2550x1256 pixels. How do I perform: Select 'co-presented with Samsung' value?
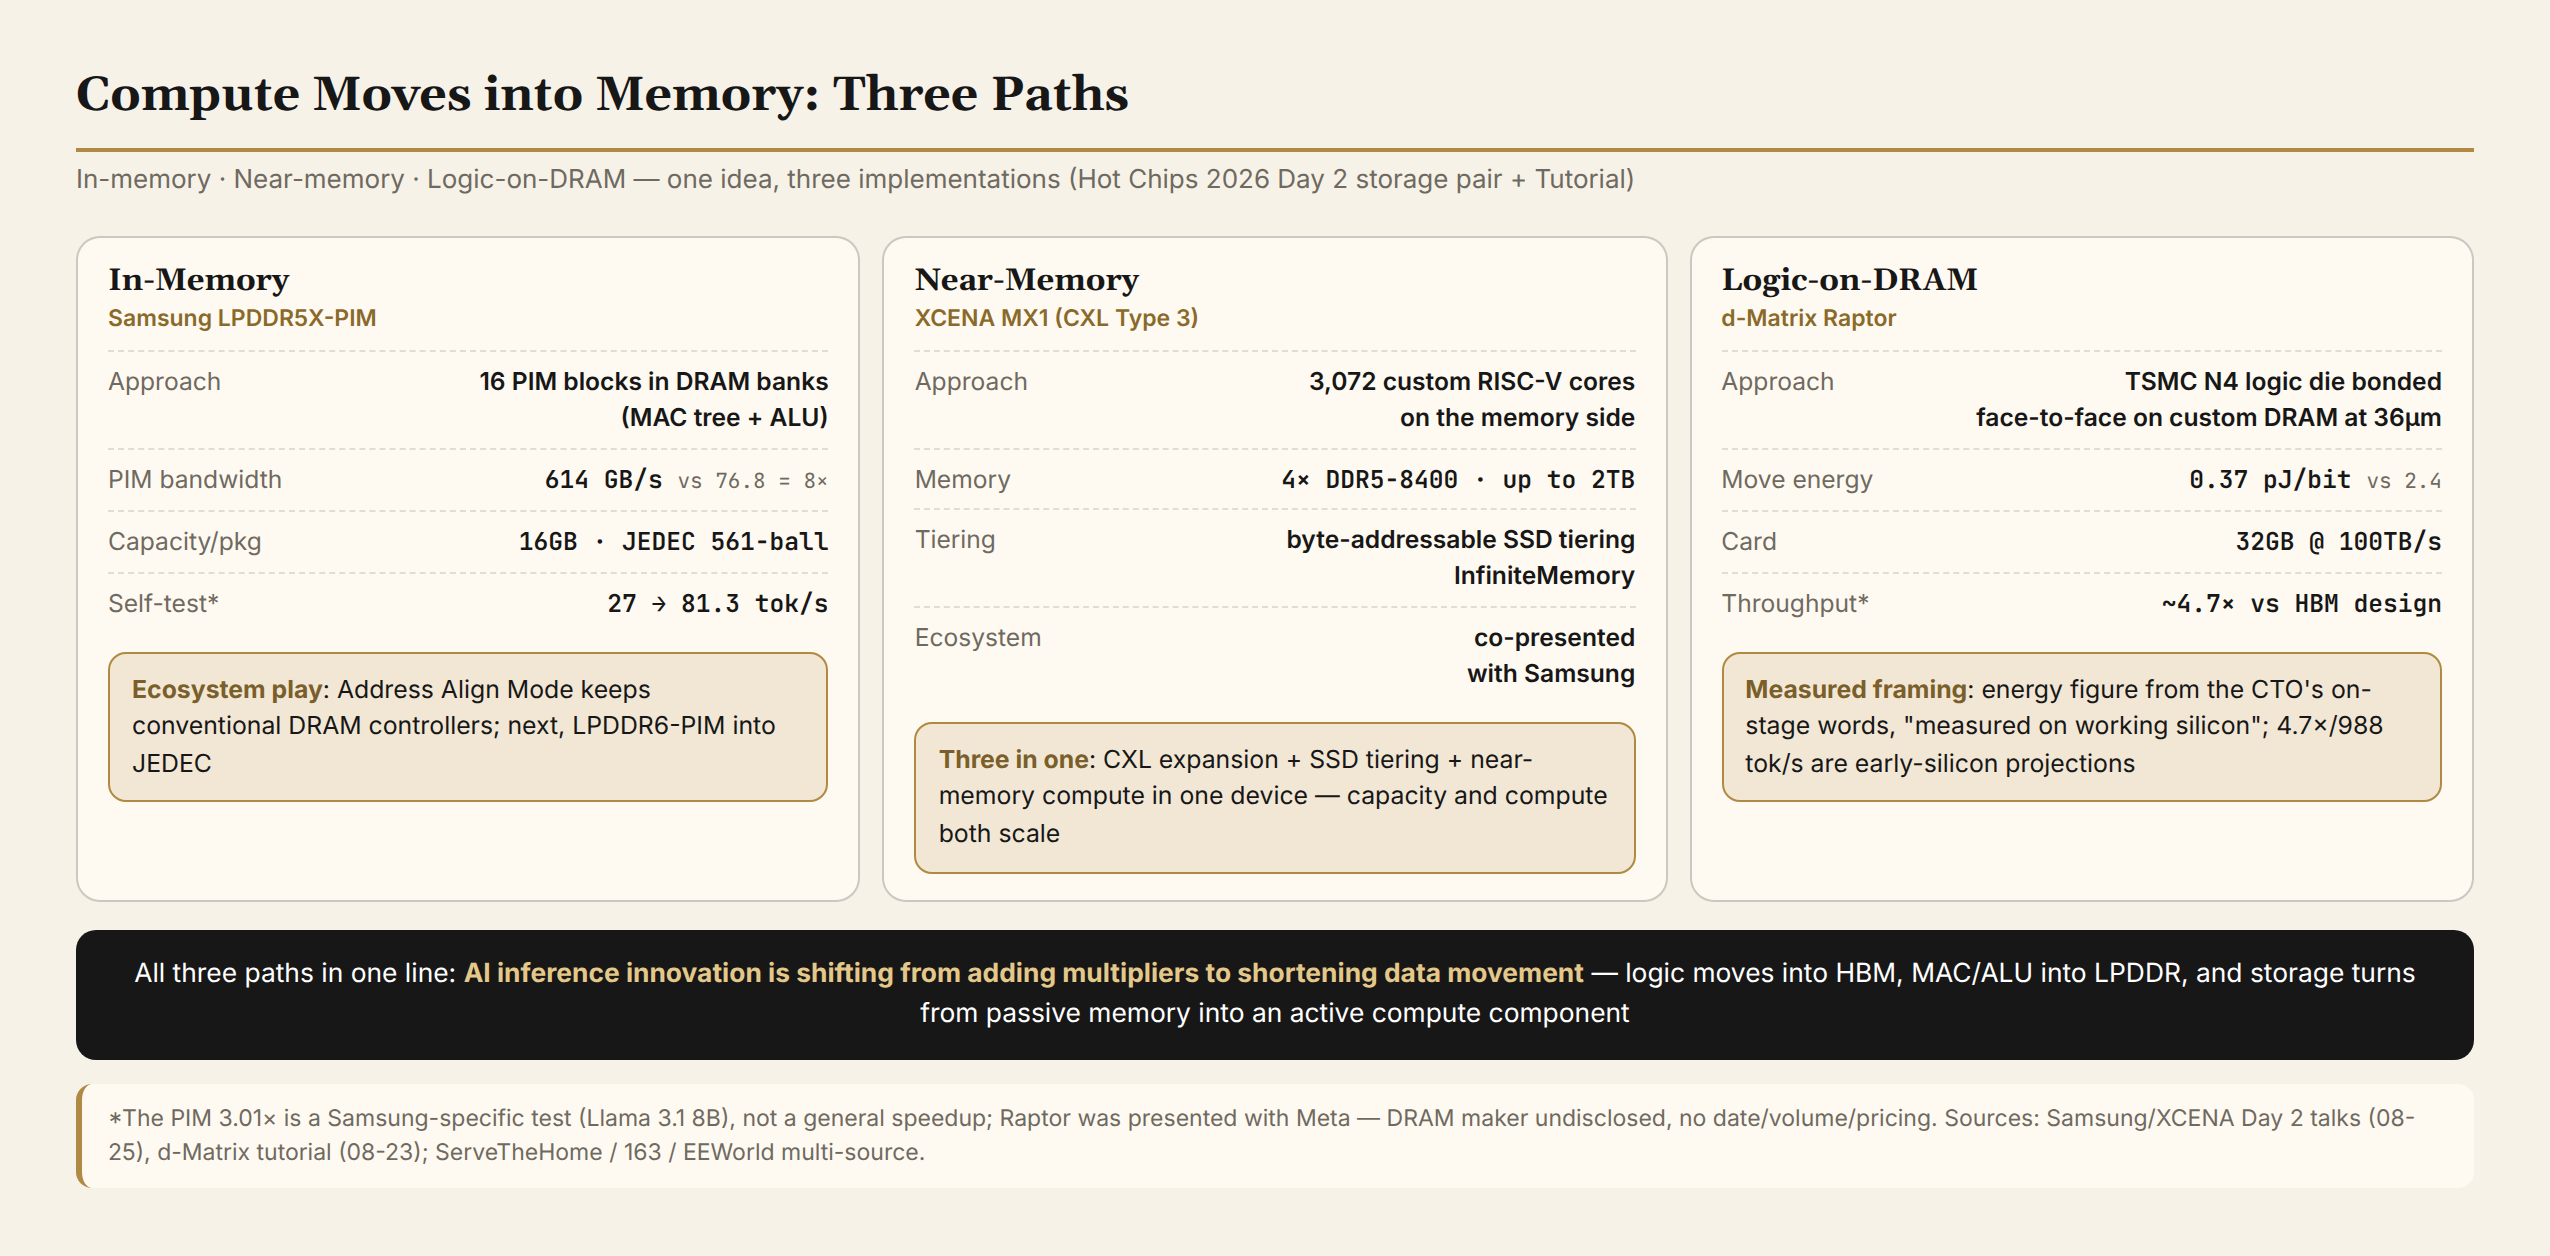(1551, 655)
